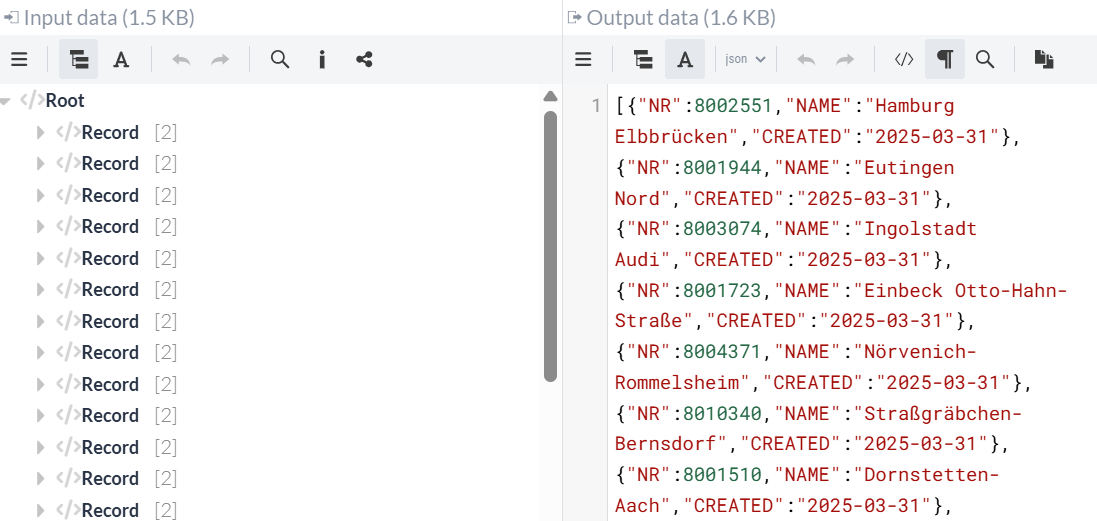This screenshot has height=521, width=1097.
Task: Switch Output data panel to tree view
Action: click(x=643, y=60)
